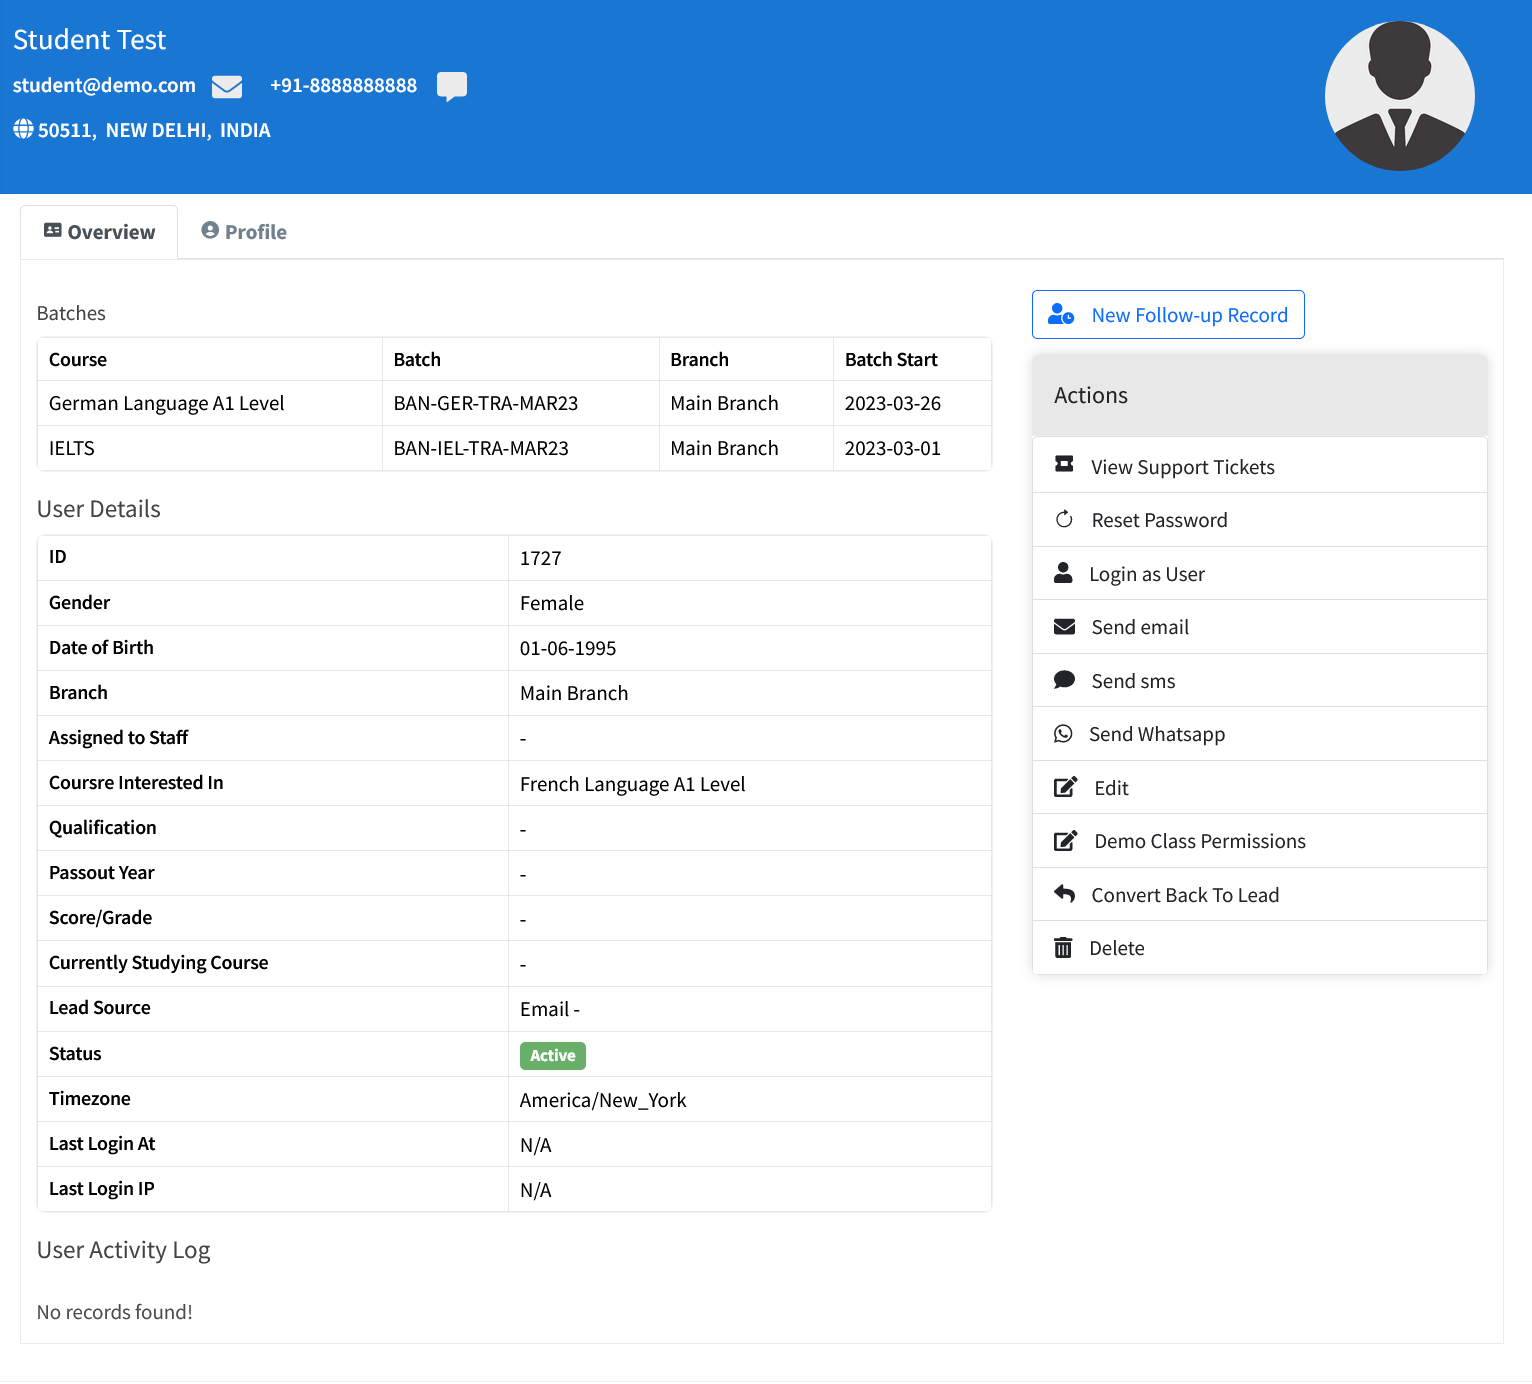Click the Convert Back To Lead arrow icon
This screenshot has width=1532, height=1384.
tap(1064, 894)
